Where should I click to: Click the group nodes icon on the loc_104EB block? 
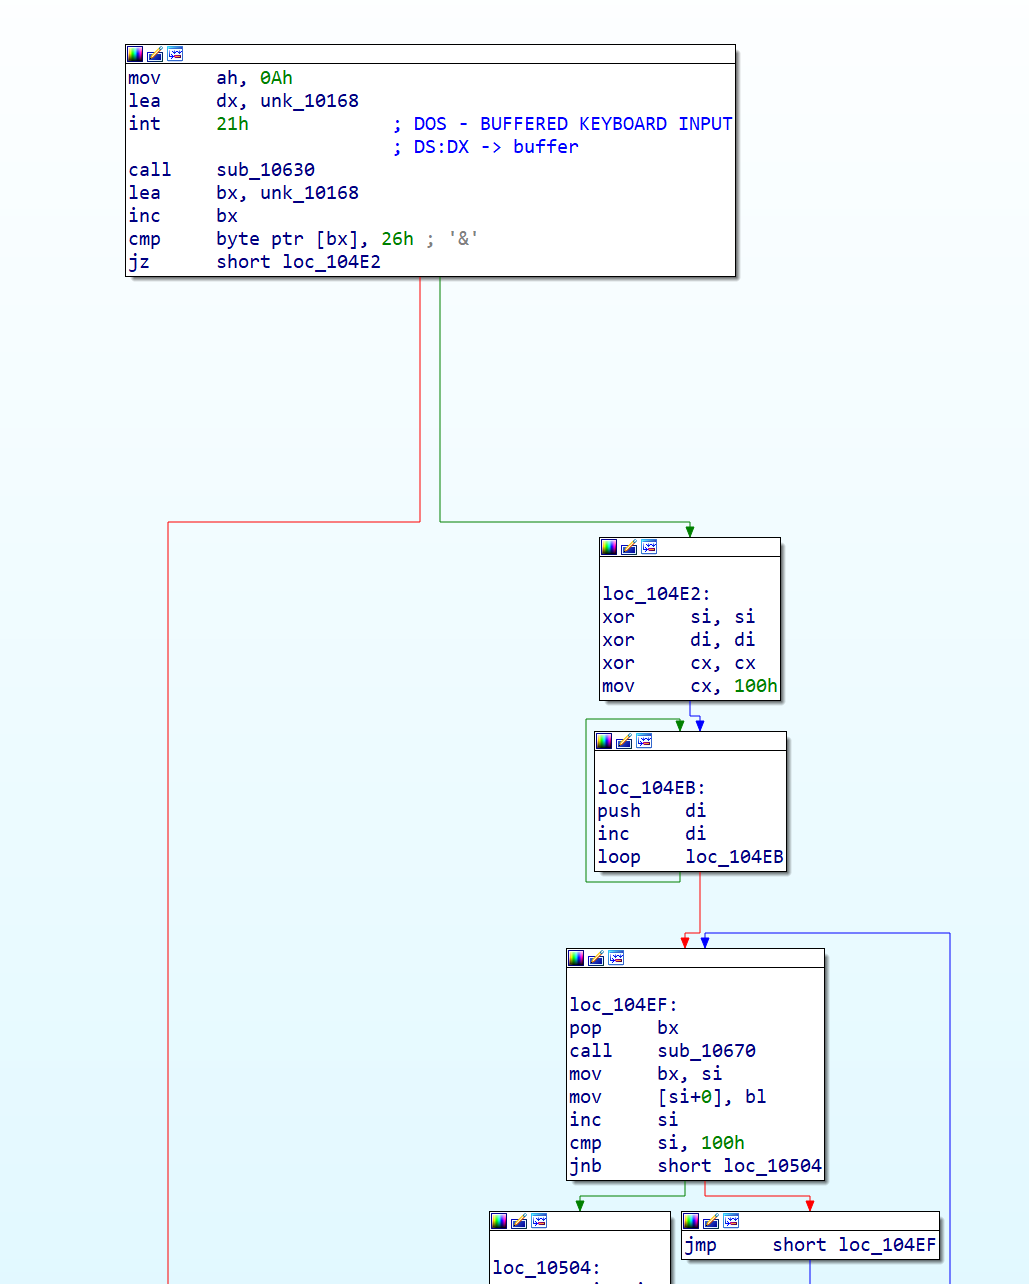point(644,741)
